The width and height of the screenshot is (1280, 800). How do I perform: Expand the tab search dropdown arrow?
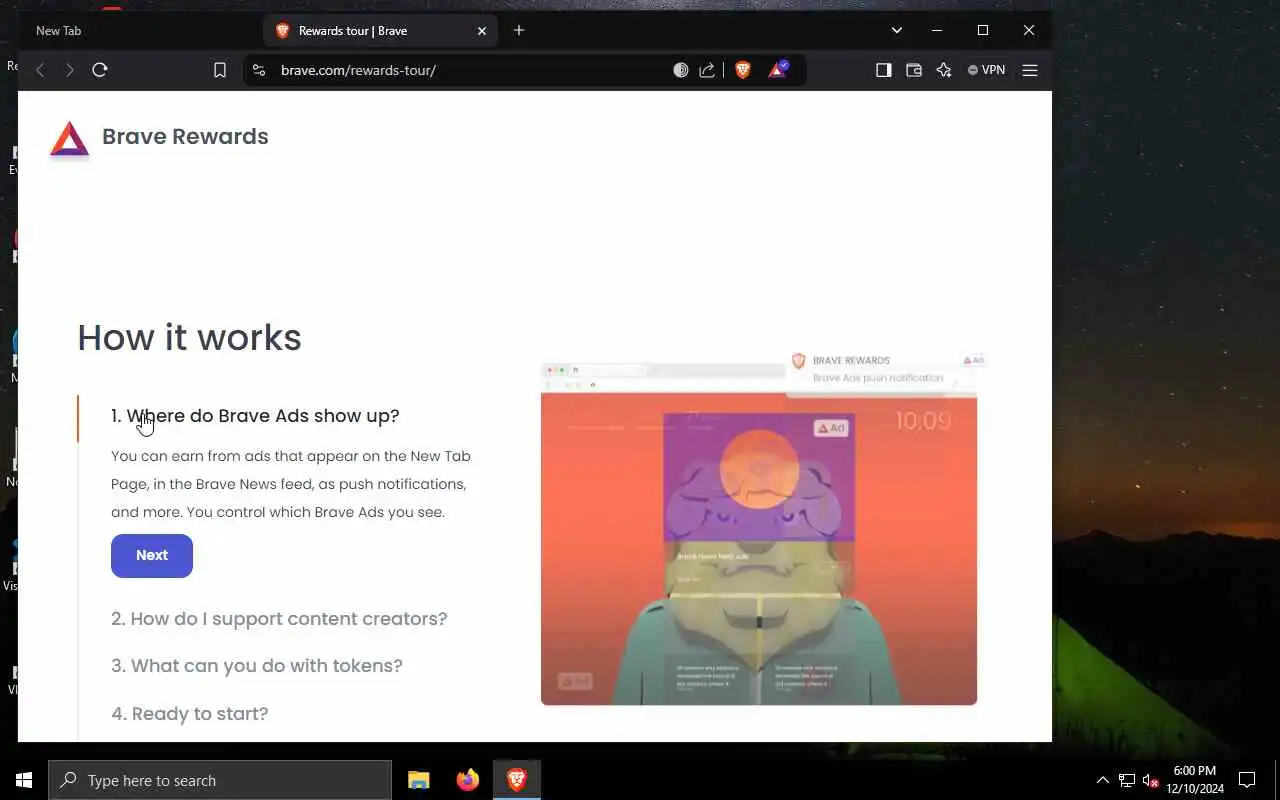point(897,31)
